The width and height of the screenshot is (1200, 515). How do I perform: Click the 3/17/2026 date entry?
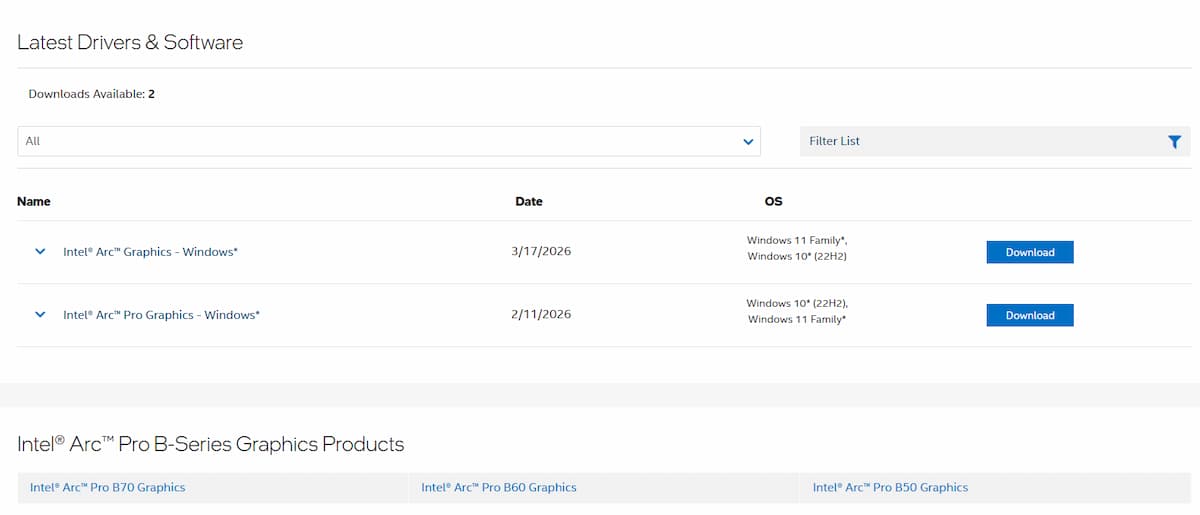pyautogui.click(x=540, y=252)
